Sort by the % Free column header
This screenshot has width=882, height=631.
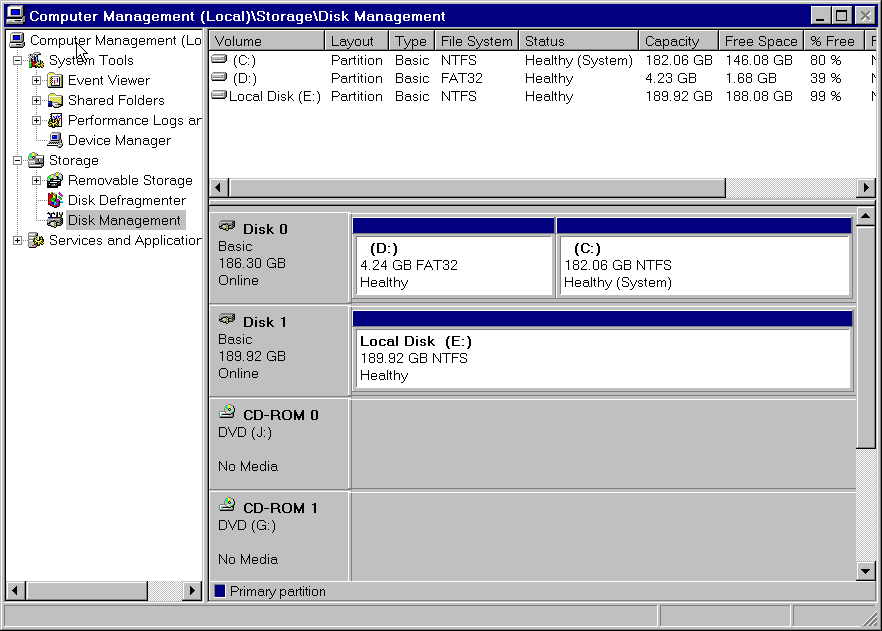pos(834,41)
